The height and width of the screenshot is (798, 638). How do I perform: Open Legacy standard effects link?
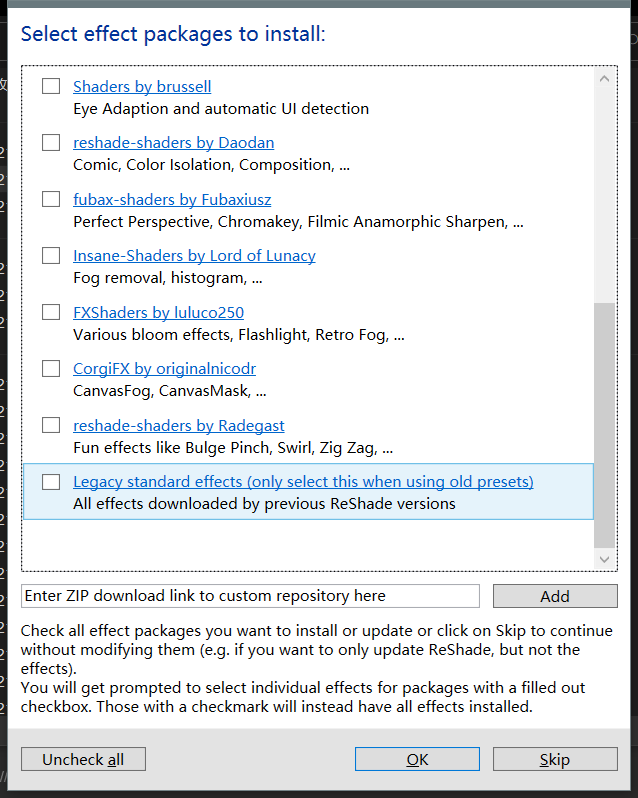point(303,482)
